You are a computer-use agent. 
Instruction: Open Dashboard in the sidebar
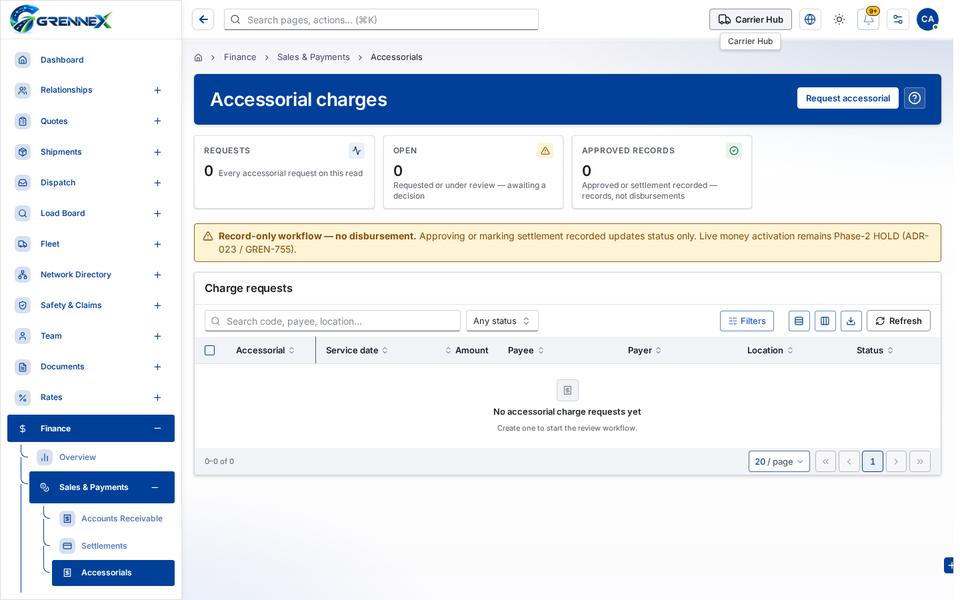pos(91,60)
